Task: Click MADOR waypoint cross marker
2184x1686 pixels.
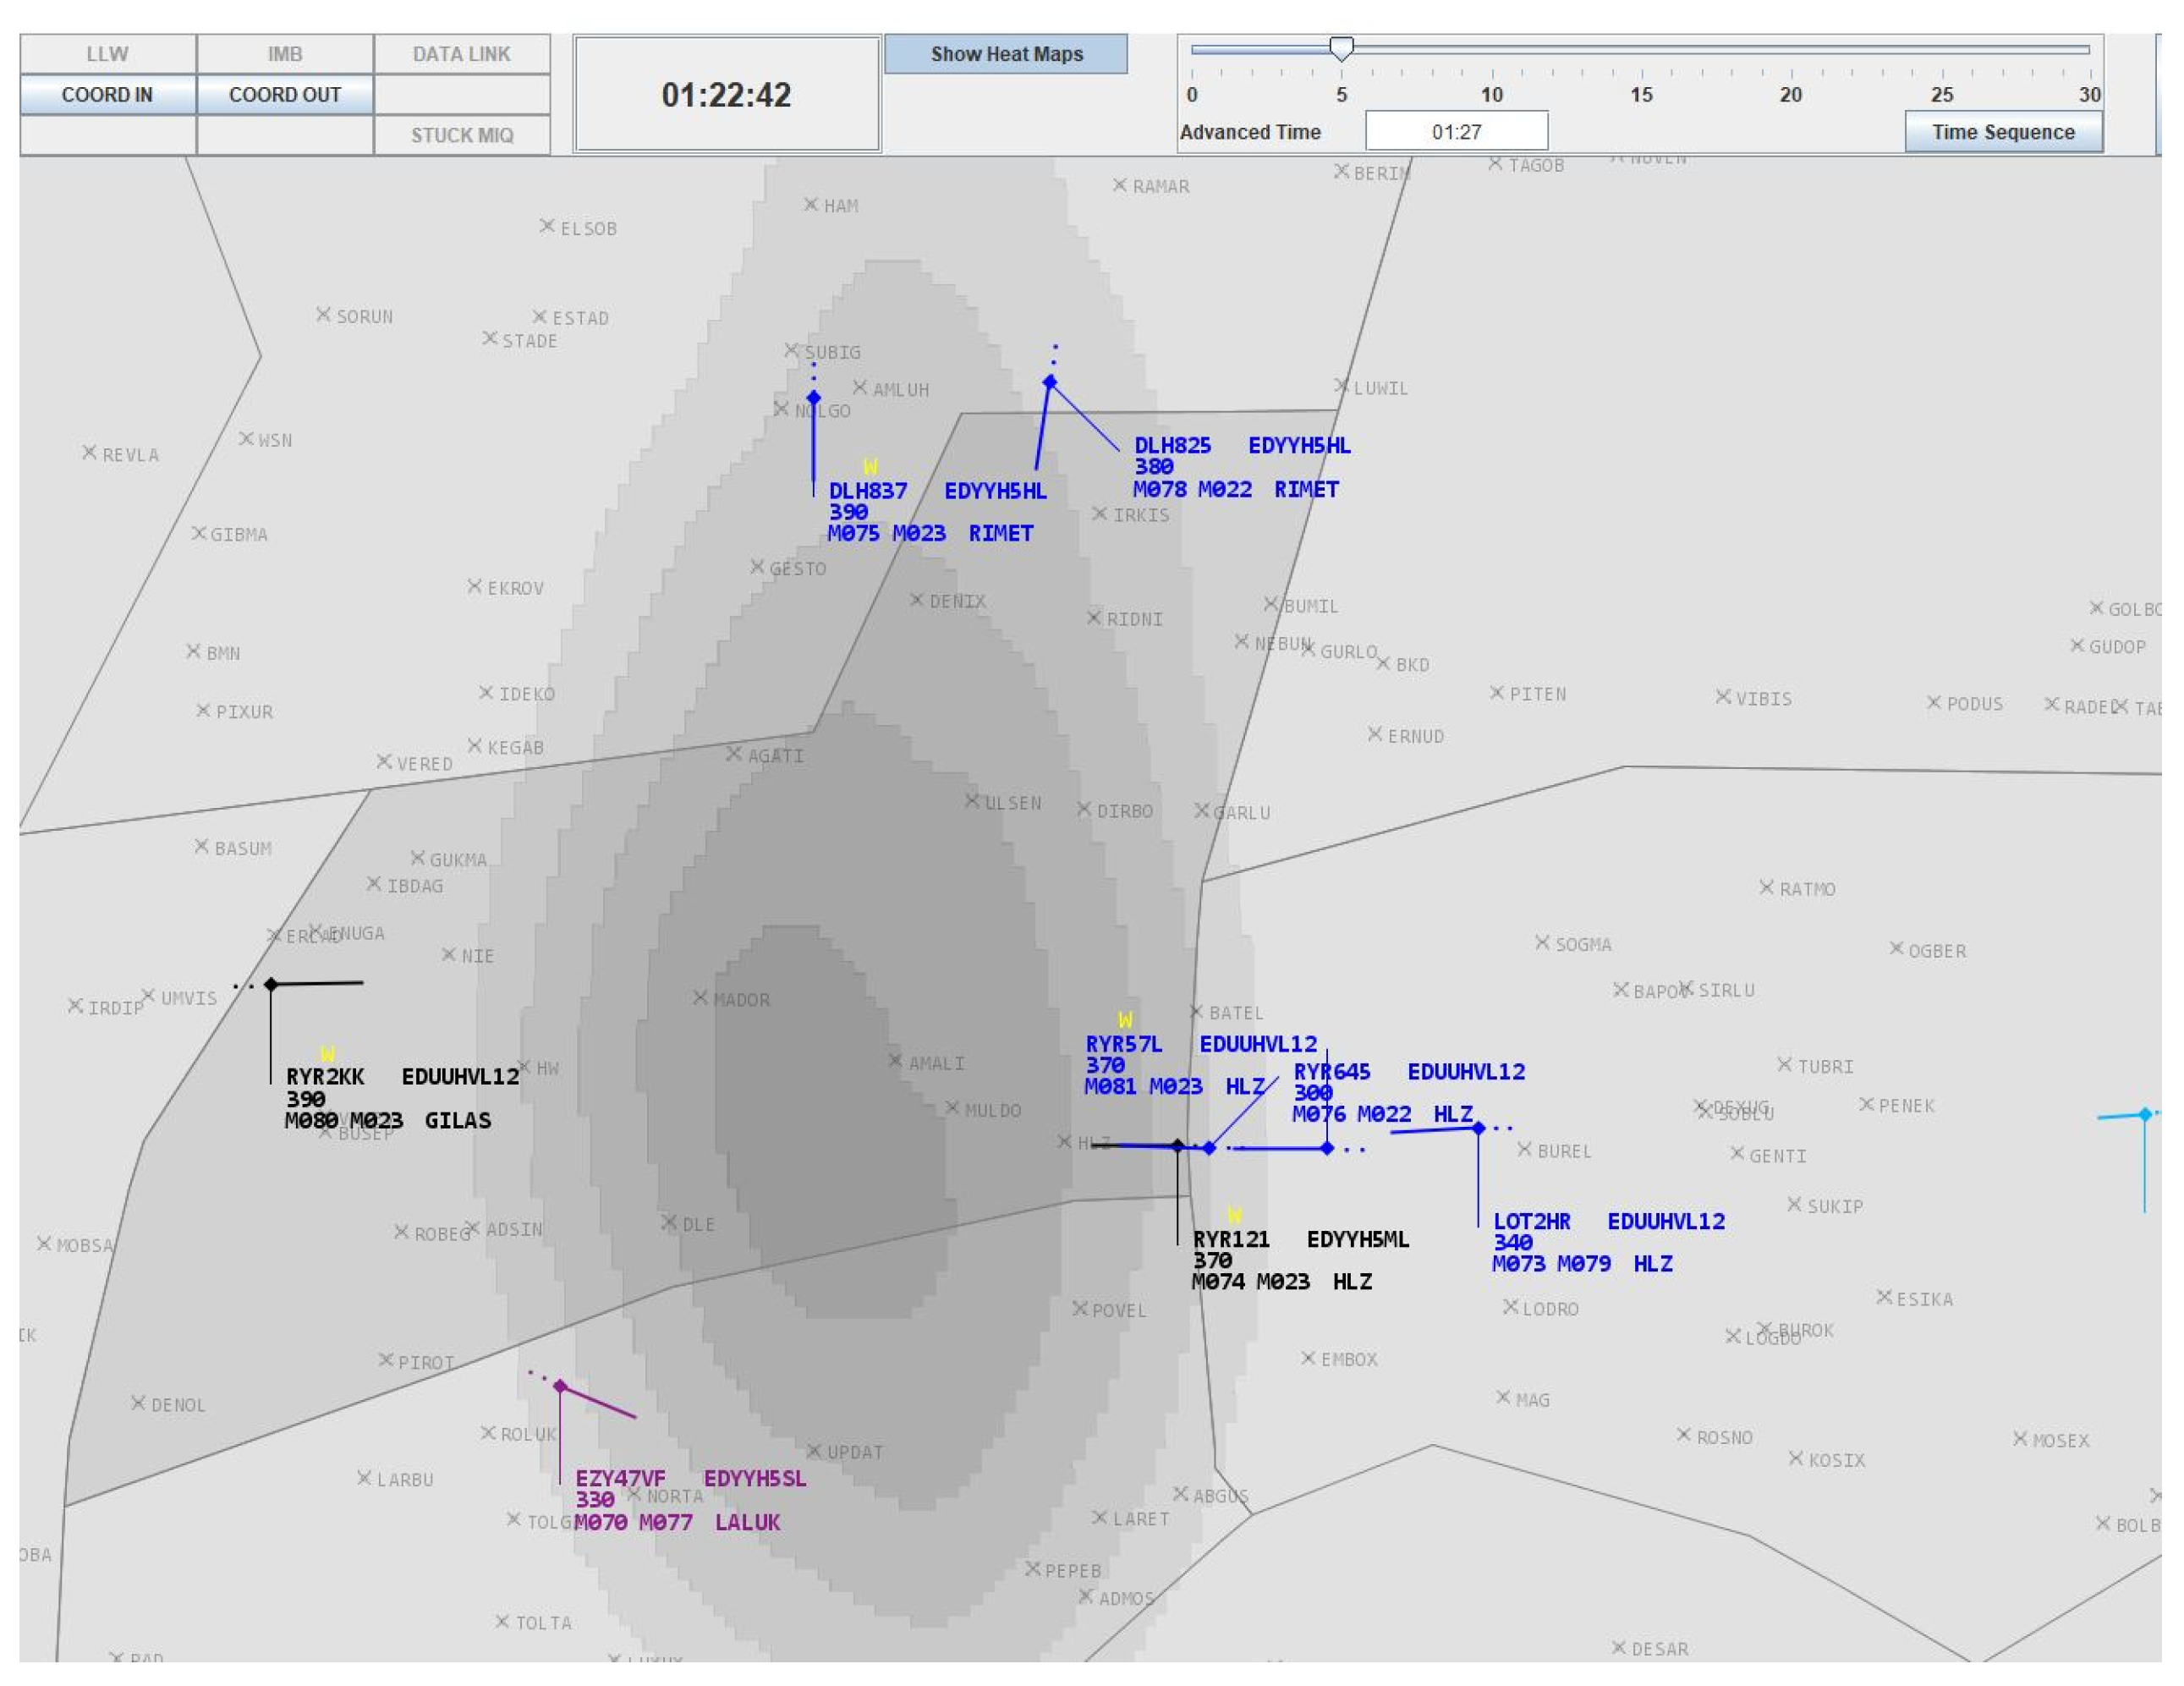Action: click(x=700, y=997)
